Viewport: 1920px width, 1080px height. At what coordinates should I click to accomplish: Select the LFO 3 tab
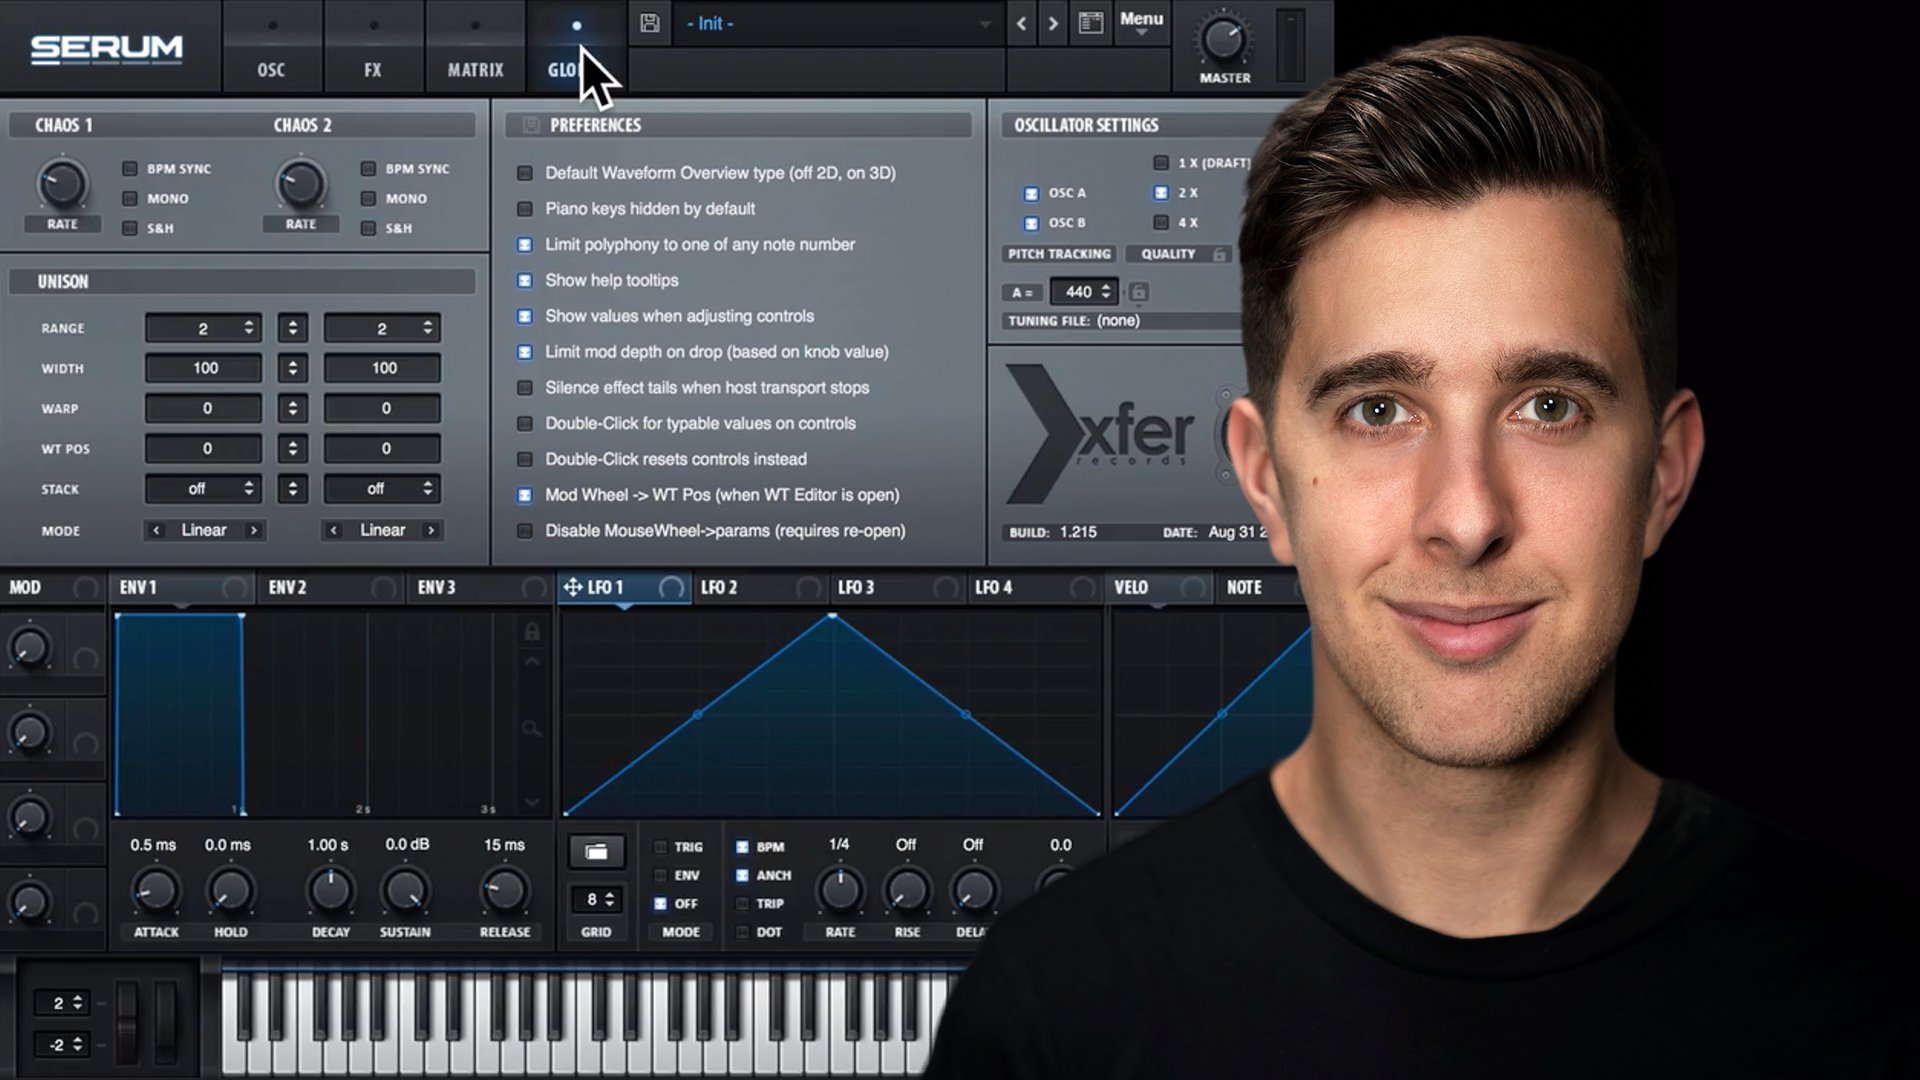click(856, 587)
